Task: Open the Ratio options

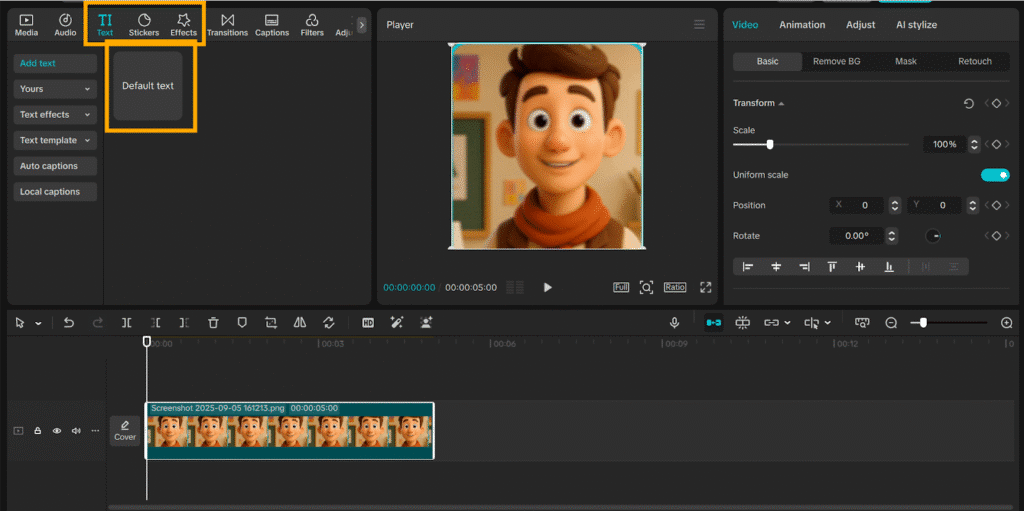Action: pos(675,287)
